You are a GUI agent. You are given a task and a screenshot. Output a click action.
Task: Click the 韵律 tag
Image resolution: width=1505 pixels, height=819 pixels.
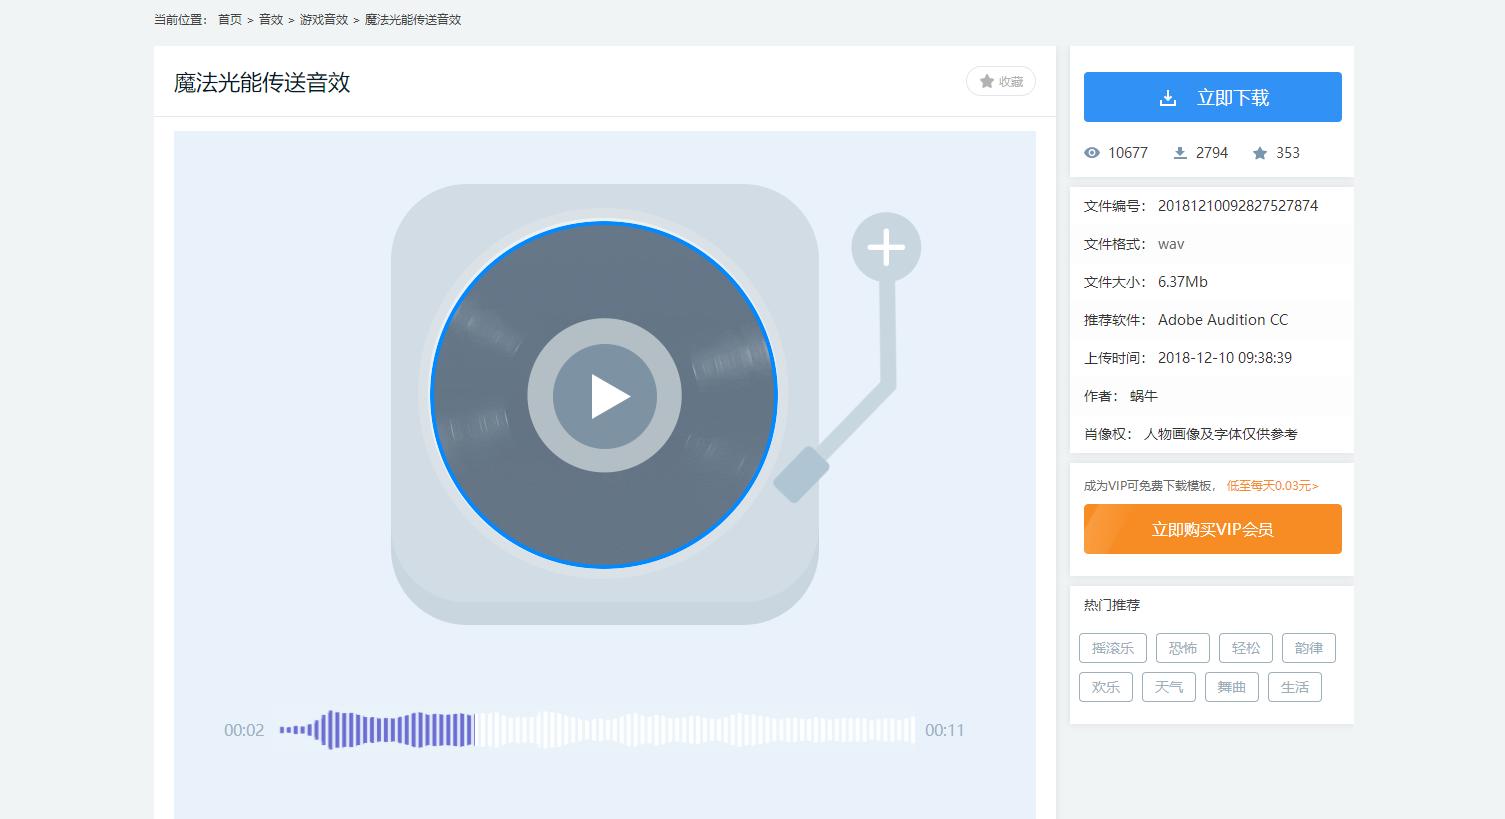1308,648
